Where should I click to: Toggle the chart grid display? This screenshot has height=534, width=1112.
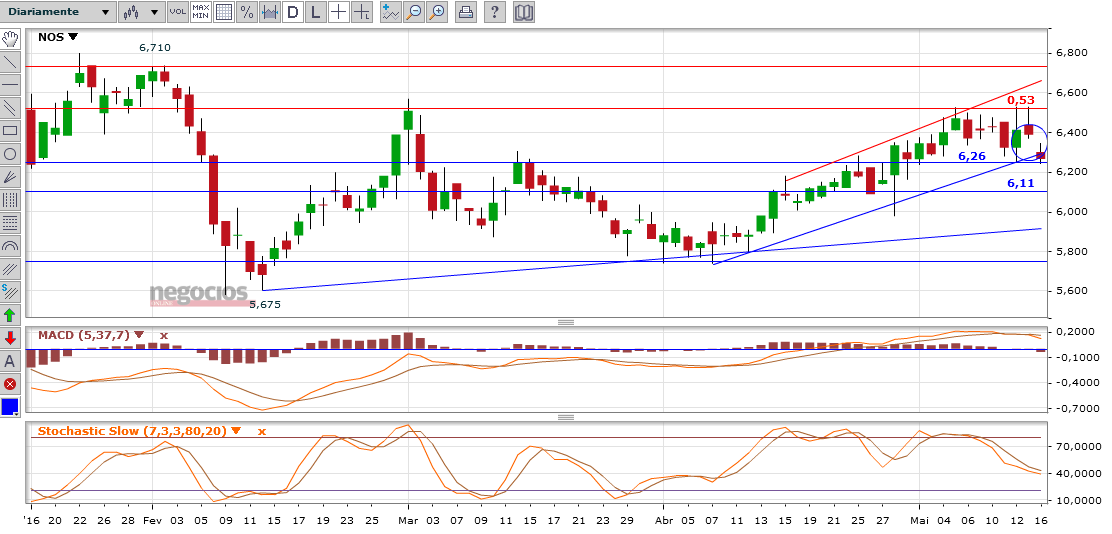[223, 12]
